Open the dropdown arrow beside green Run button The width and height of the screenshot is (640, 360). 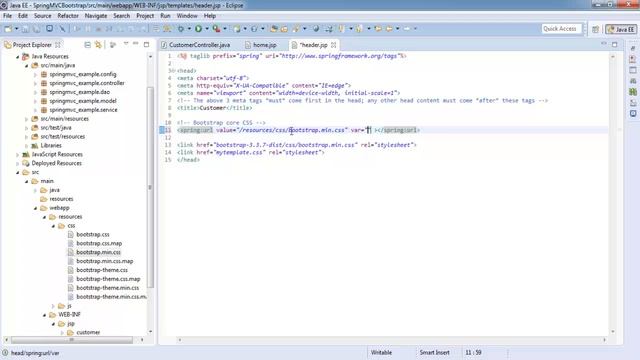pyautogui.click(x=207, y=29)
